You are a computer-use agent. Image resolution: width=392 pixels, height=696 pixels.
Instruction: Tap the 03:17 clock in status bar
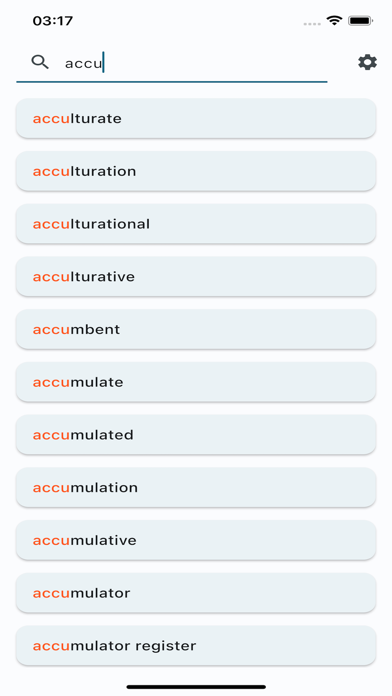point(53,21)
